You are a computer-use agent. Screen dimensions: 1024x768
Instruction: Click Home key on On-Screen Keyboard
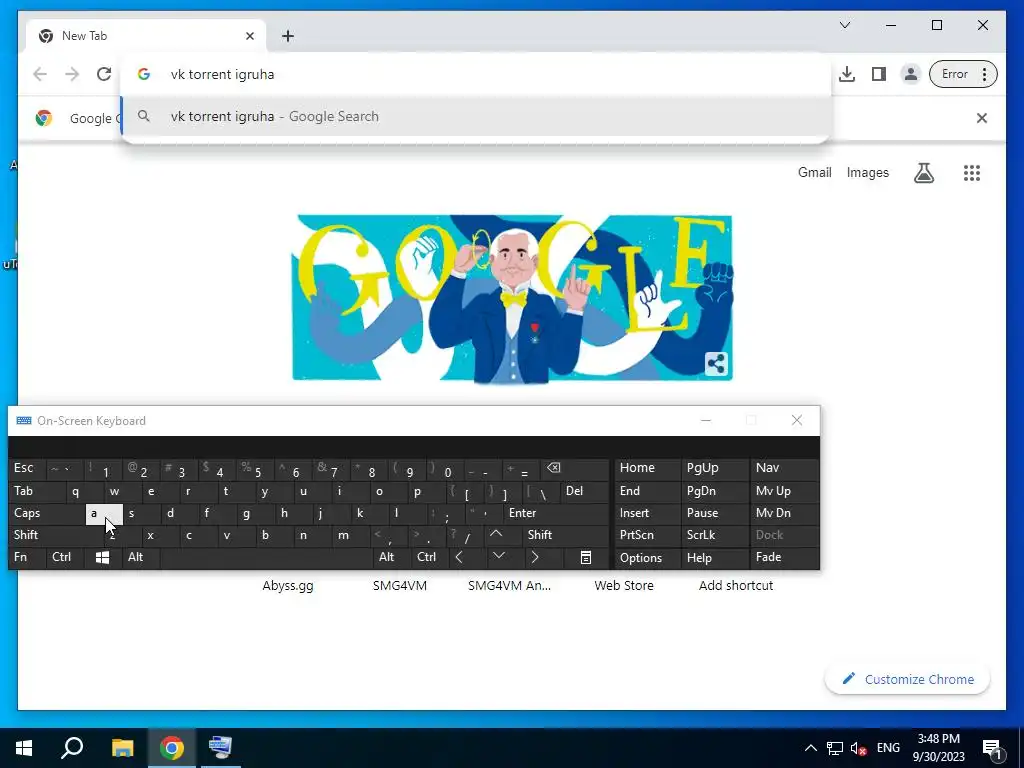(x=648, y=468)
